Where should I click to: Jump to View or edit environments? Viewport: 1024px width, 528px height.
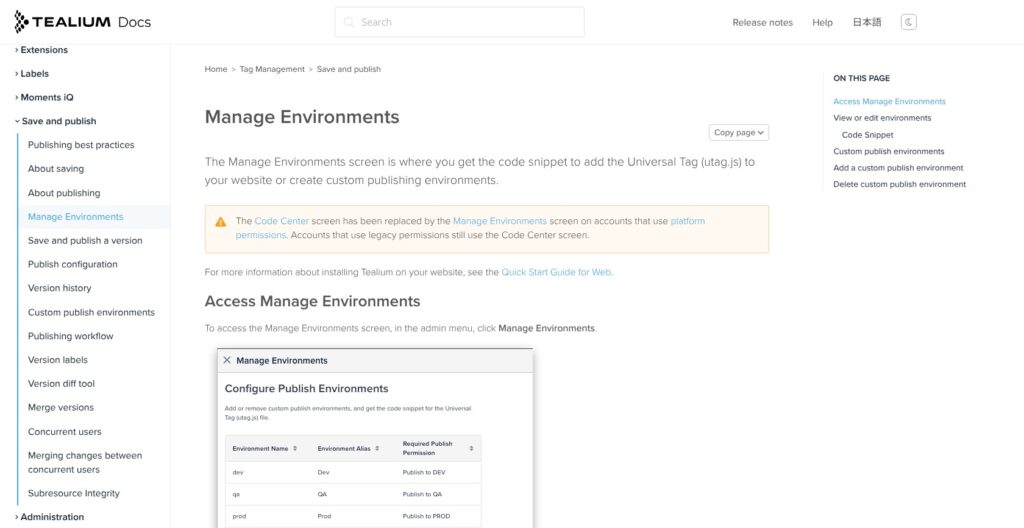point(882,118)
